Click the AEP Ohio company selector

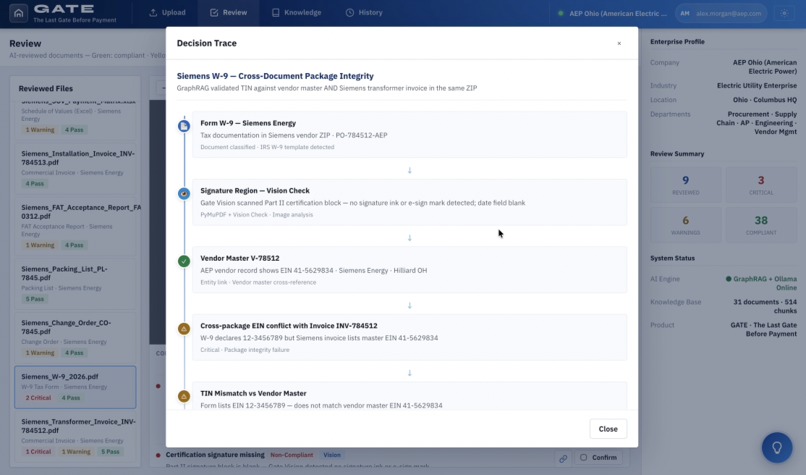[612, 13]
